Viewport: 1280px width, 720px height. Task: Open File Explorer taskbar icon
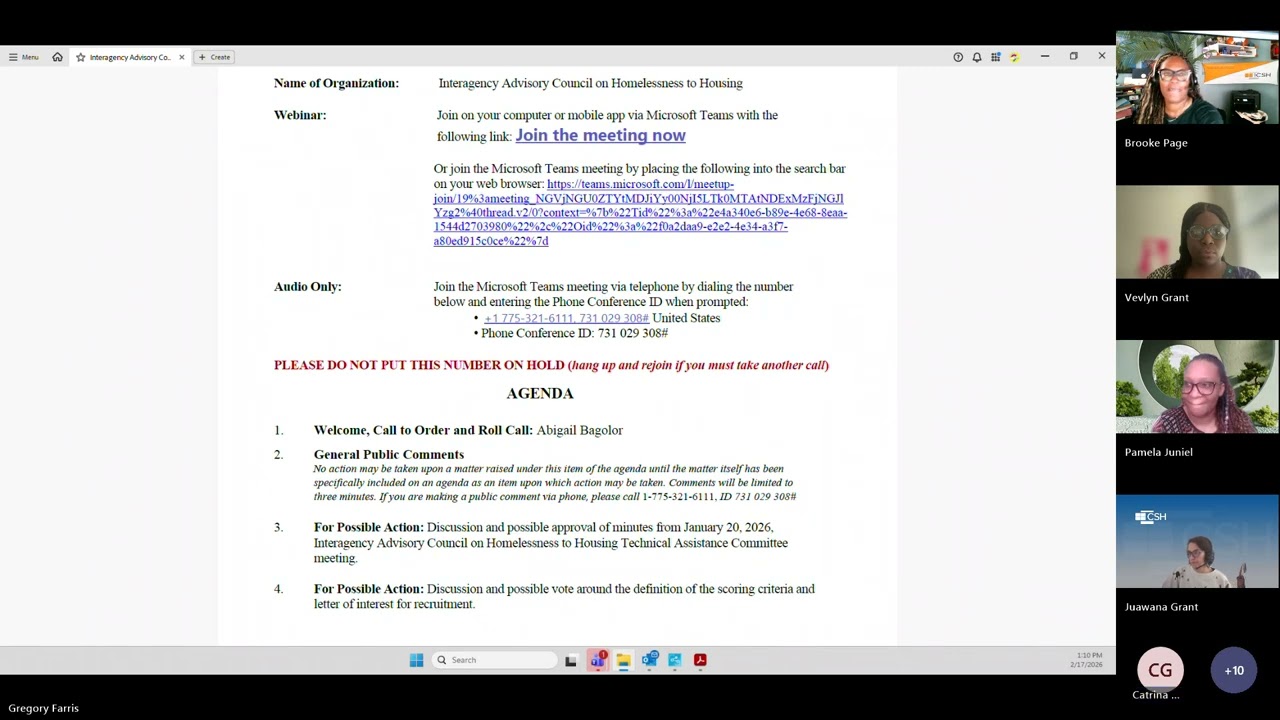click(623, 660)
